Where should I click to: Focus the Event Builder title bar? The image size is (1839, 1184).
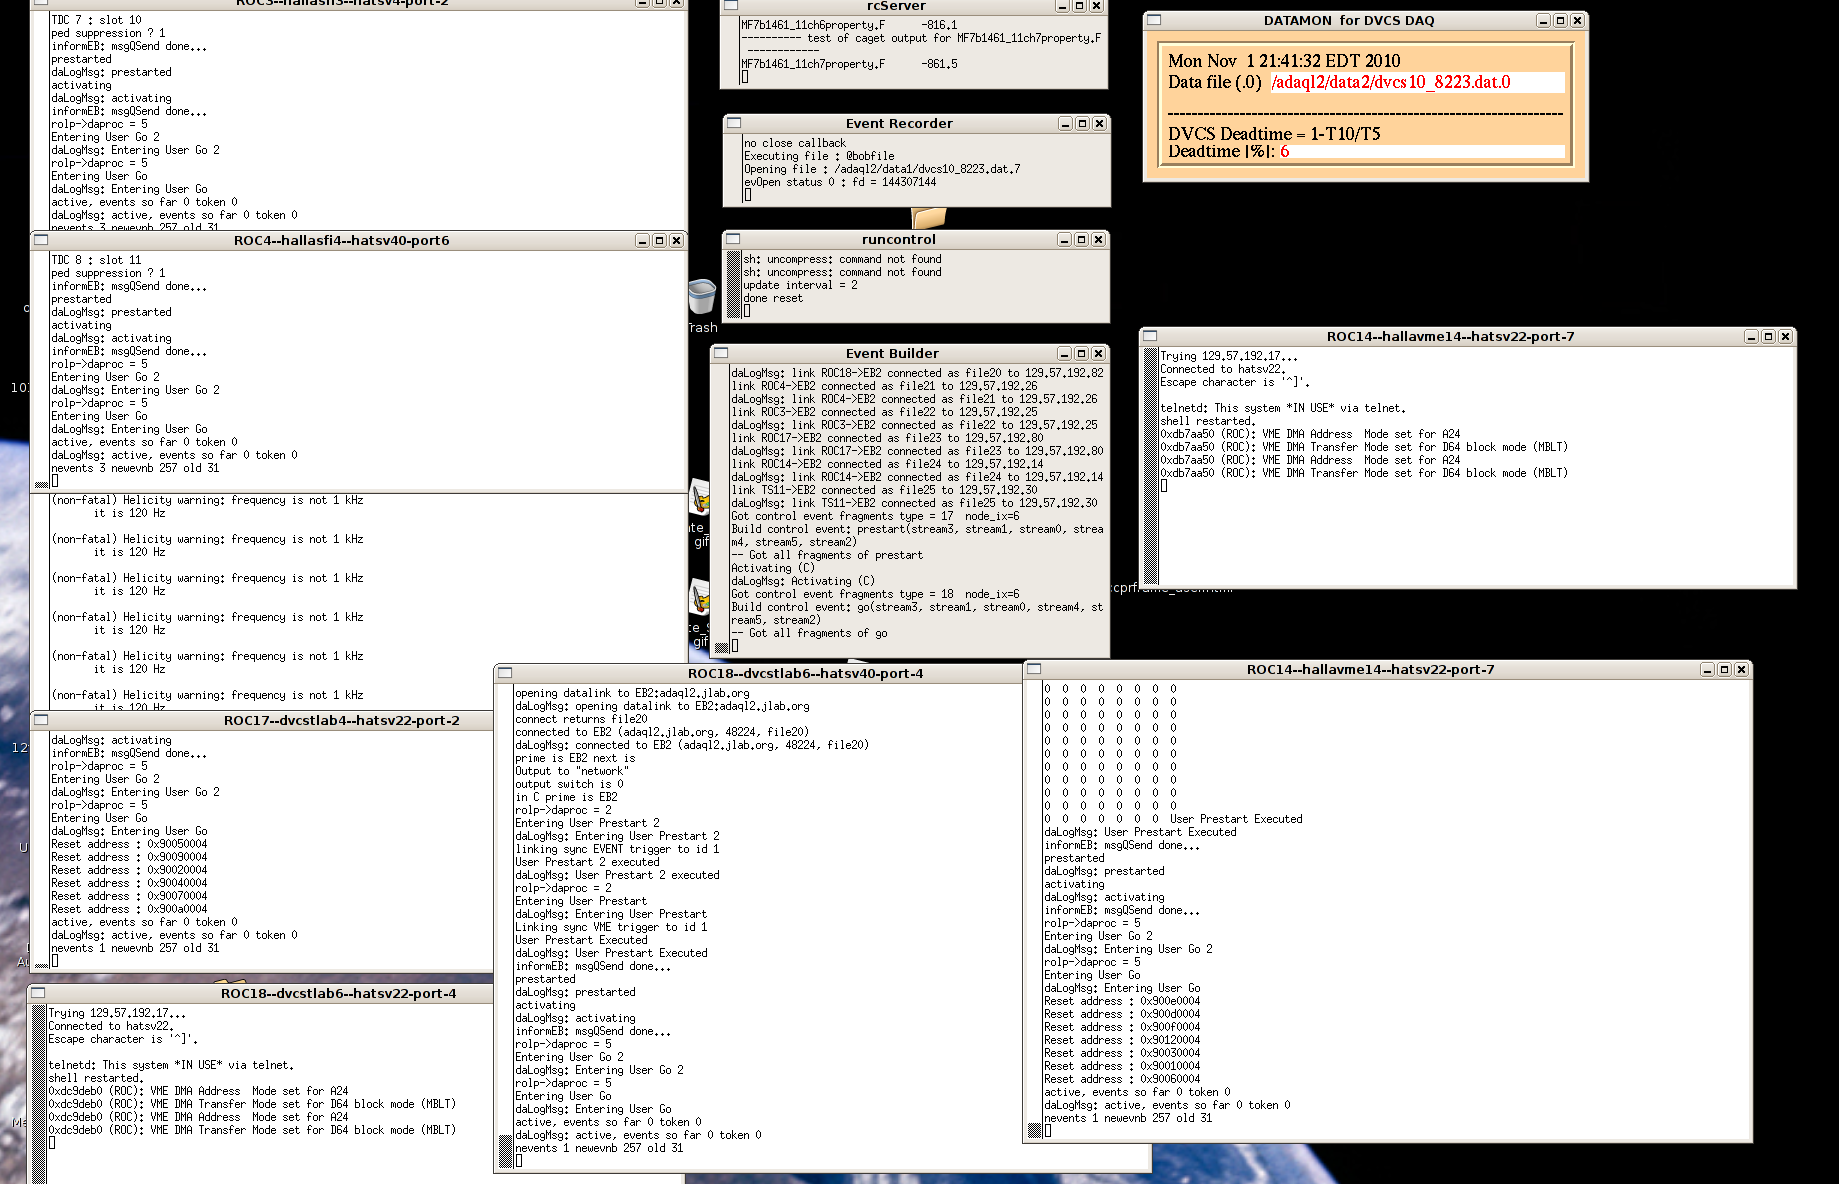pos(892,353)
